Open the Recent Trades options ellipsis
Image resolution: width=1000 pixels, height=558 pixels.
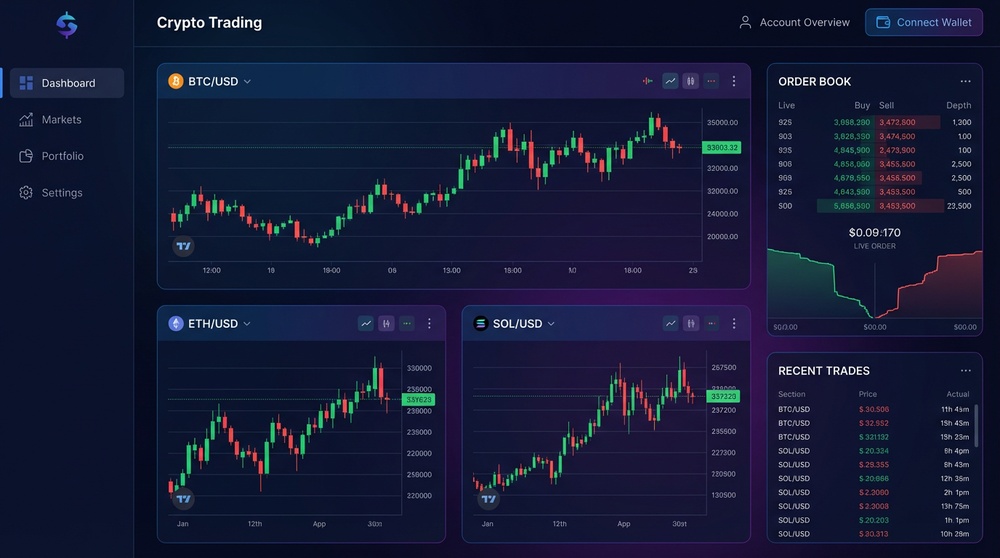click(966, 371)
